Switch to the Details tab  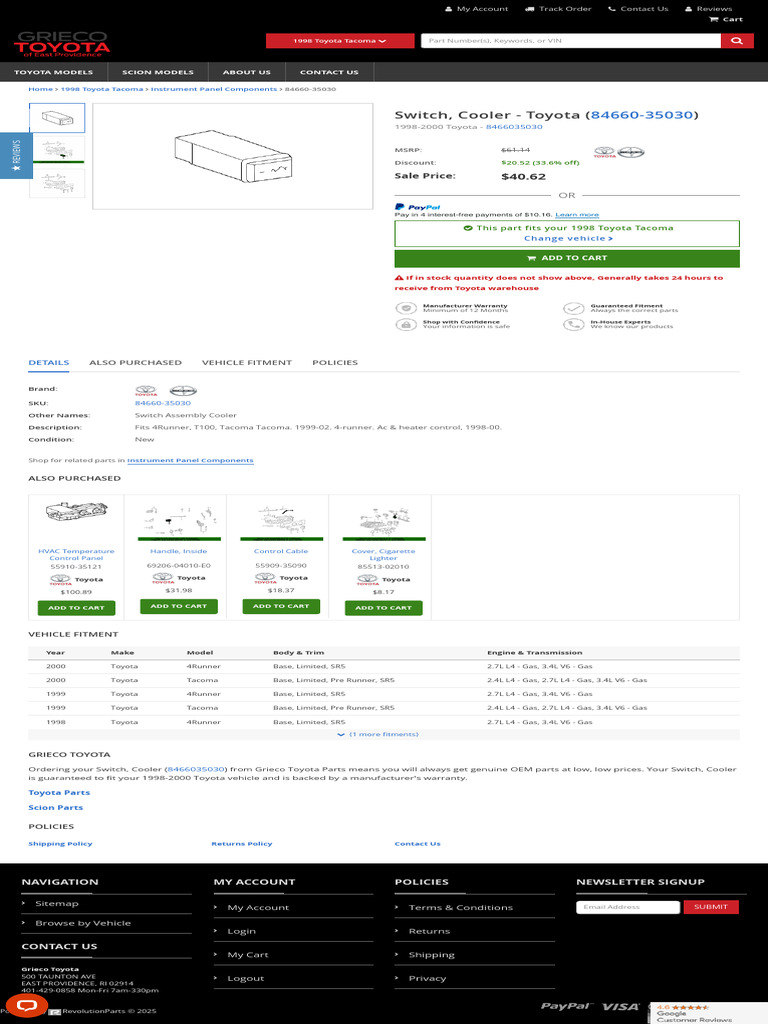(48, 362)
